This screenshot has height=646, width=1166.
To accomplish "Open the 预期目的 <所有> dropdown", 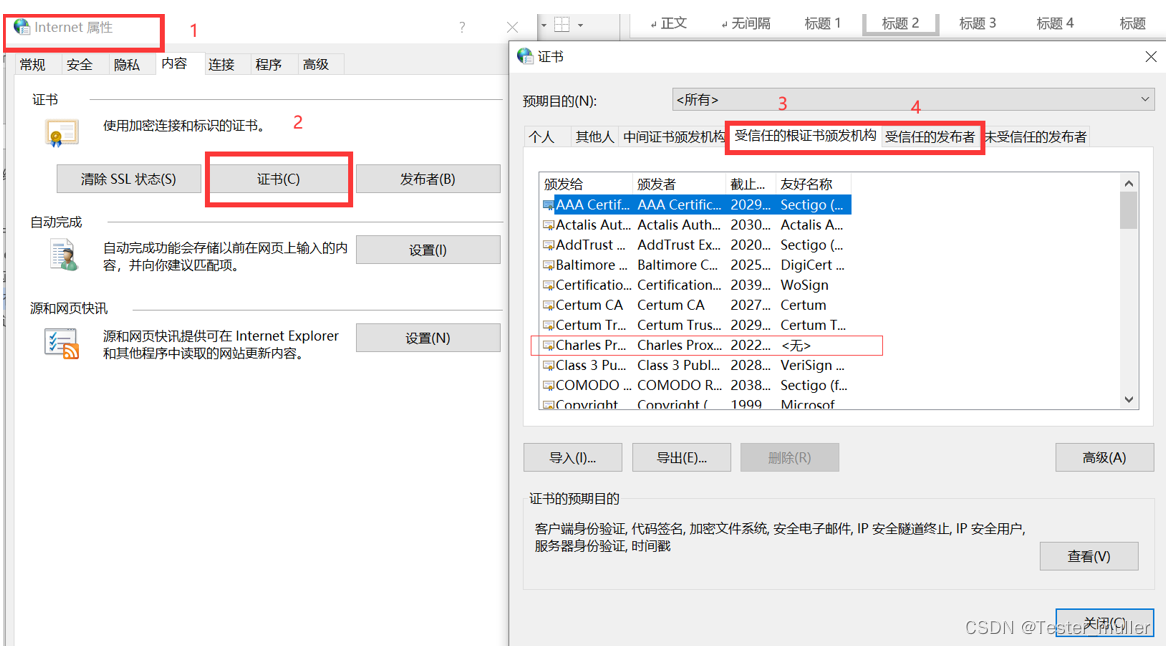I will (913, 100).
